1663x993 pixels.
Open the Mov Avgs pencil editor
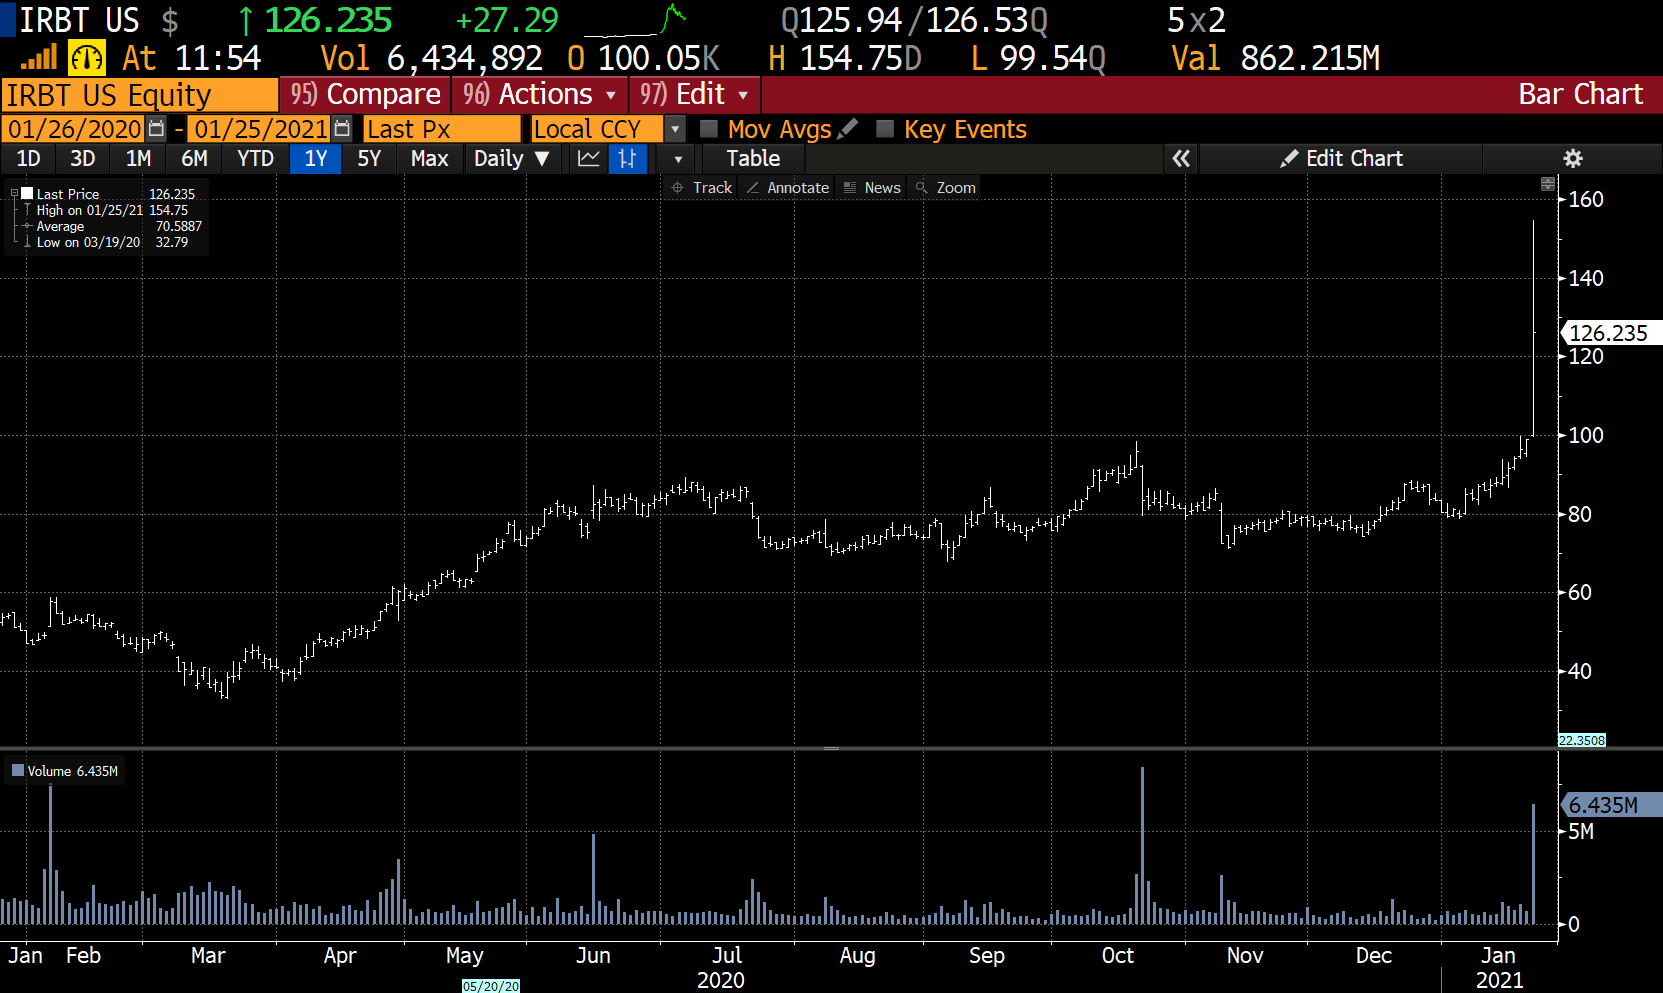click(x=848, y=128)
